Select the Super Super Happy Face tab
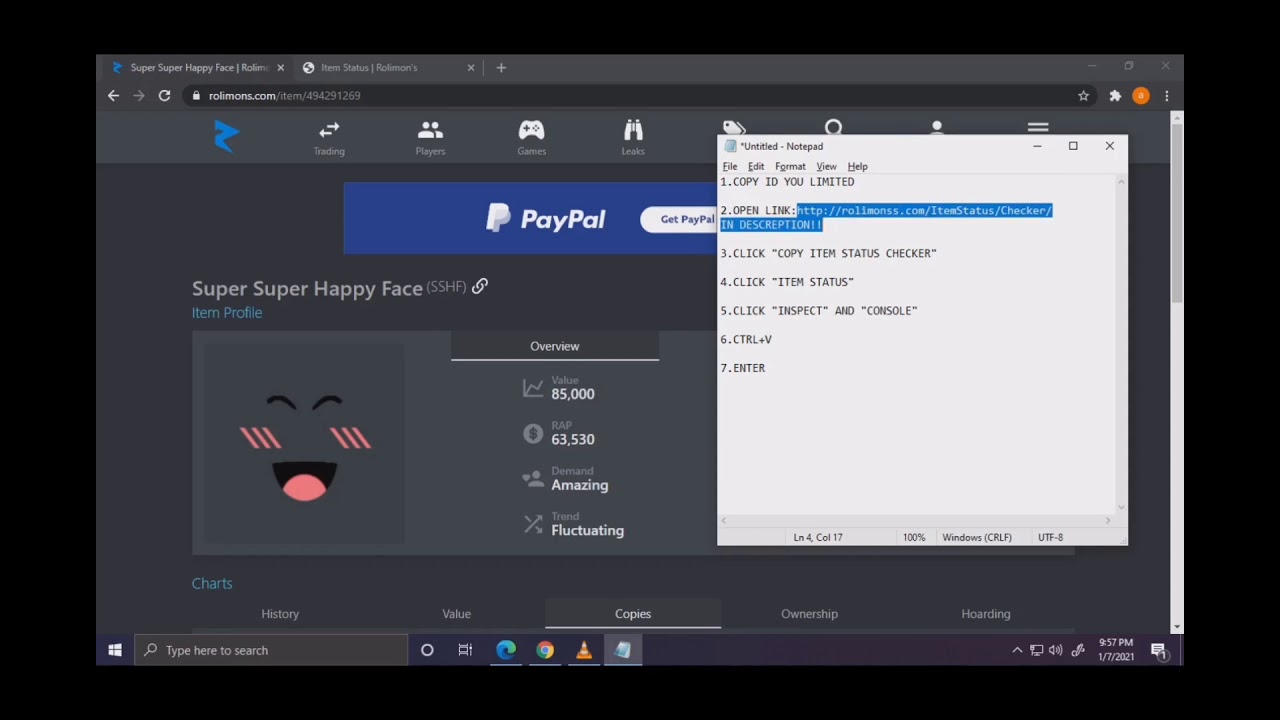Screen dimensions: 1280x720 [x=198, y=67]
